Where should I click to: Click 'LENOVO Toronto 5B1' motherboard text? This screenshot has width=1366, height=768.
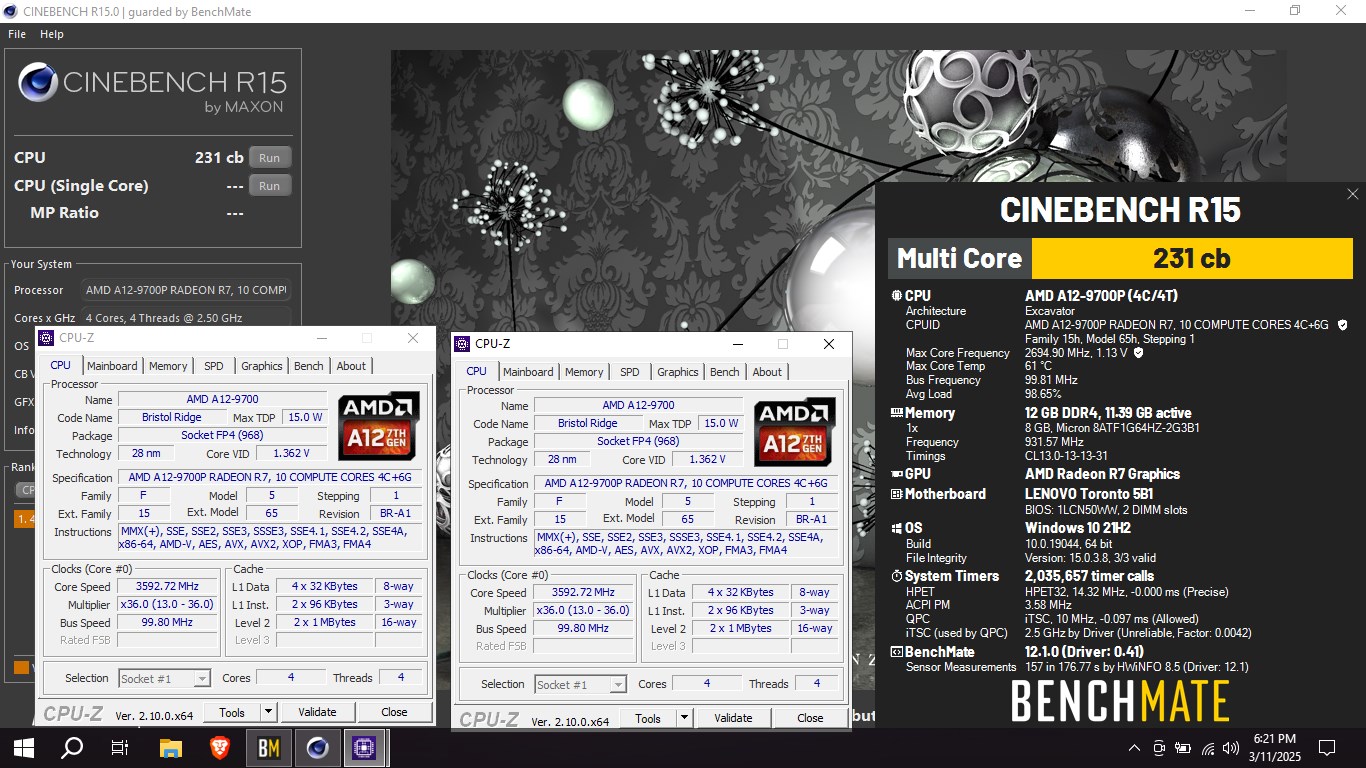coord(1089,494)
